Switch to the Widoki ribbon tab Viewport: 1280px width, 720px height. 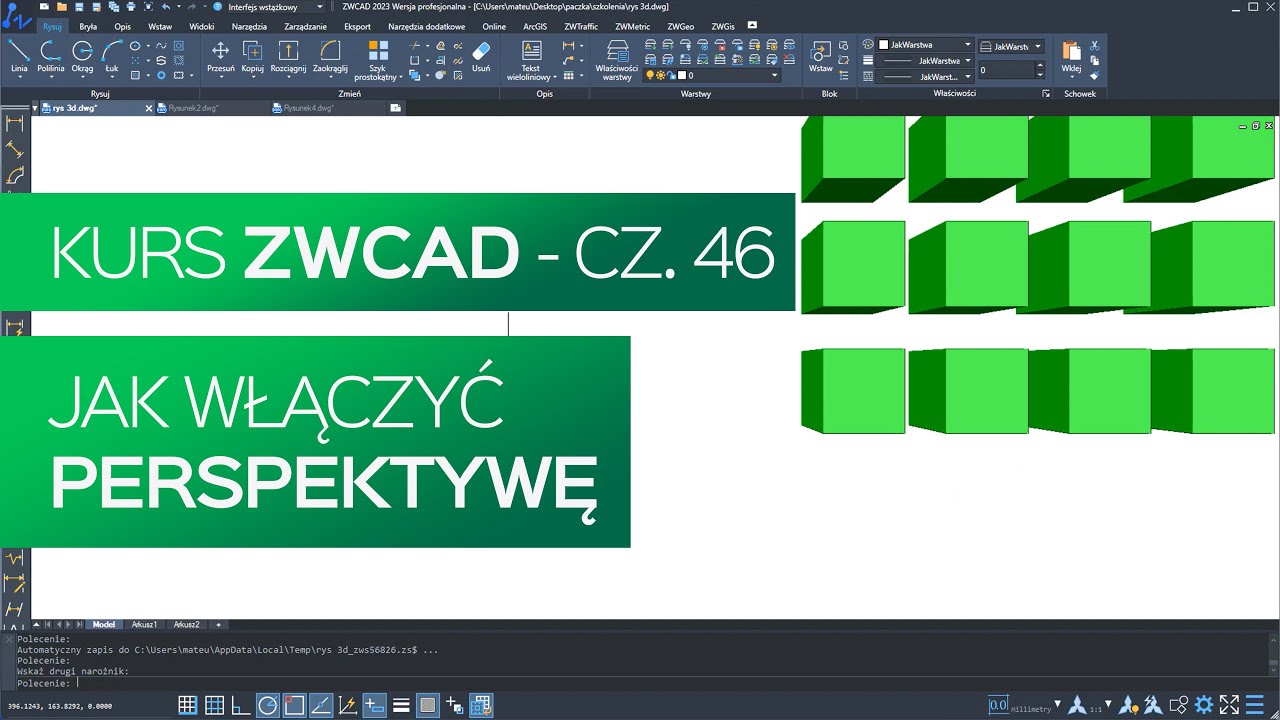point(201,27)
